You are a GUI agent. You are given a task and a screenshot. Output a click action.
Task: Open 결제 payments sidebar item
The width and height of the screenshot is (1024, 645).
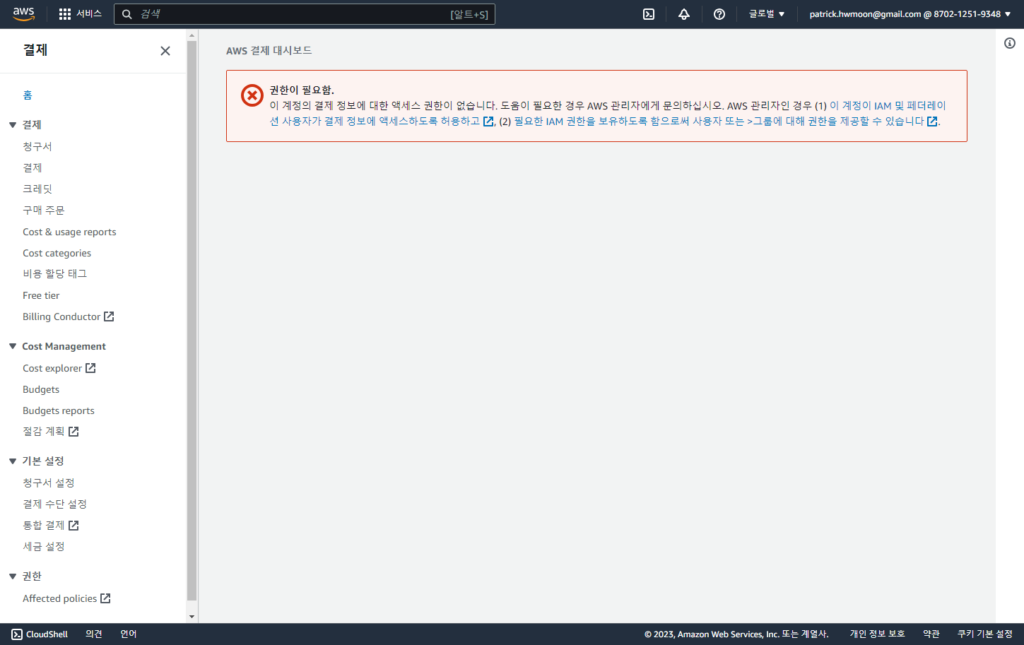coord(32,168)
